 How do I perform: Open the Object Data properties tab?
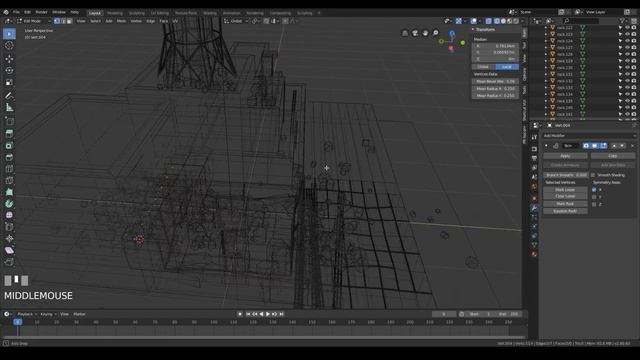tap(534, 245)
